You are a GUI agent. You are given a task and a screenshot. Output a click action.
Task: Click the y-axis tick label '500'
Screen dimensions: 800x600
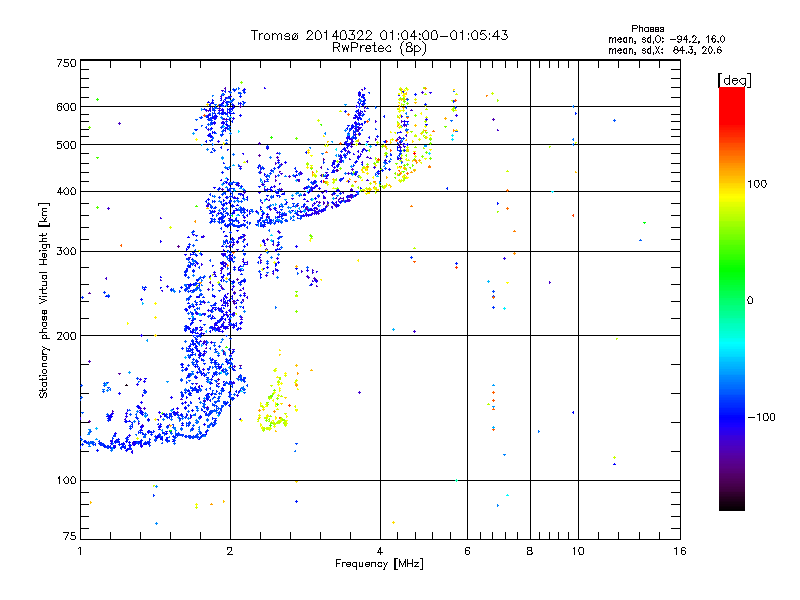point(66,145)
